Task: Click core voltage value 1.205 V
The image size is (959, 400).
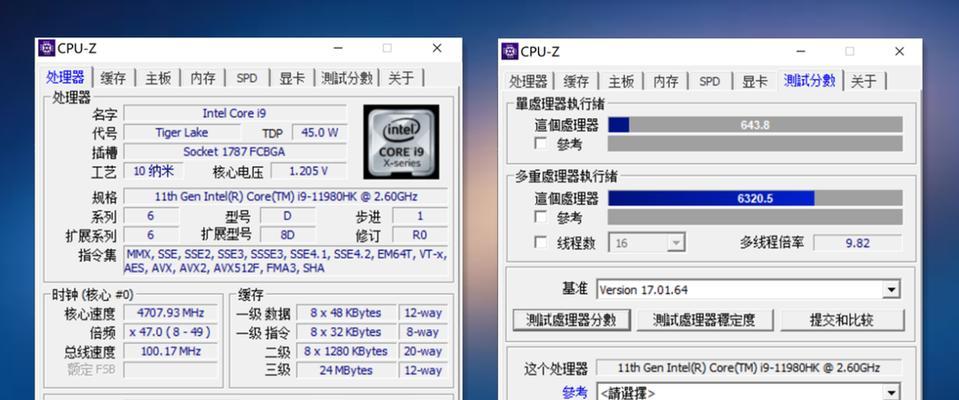Action: pyautogui.click(x=308, y=171)
